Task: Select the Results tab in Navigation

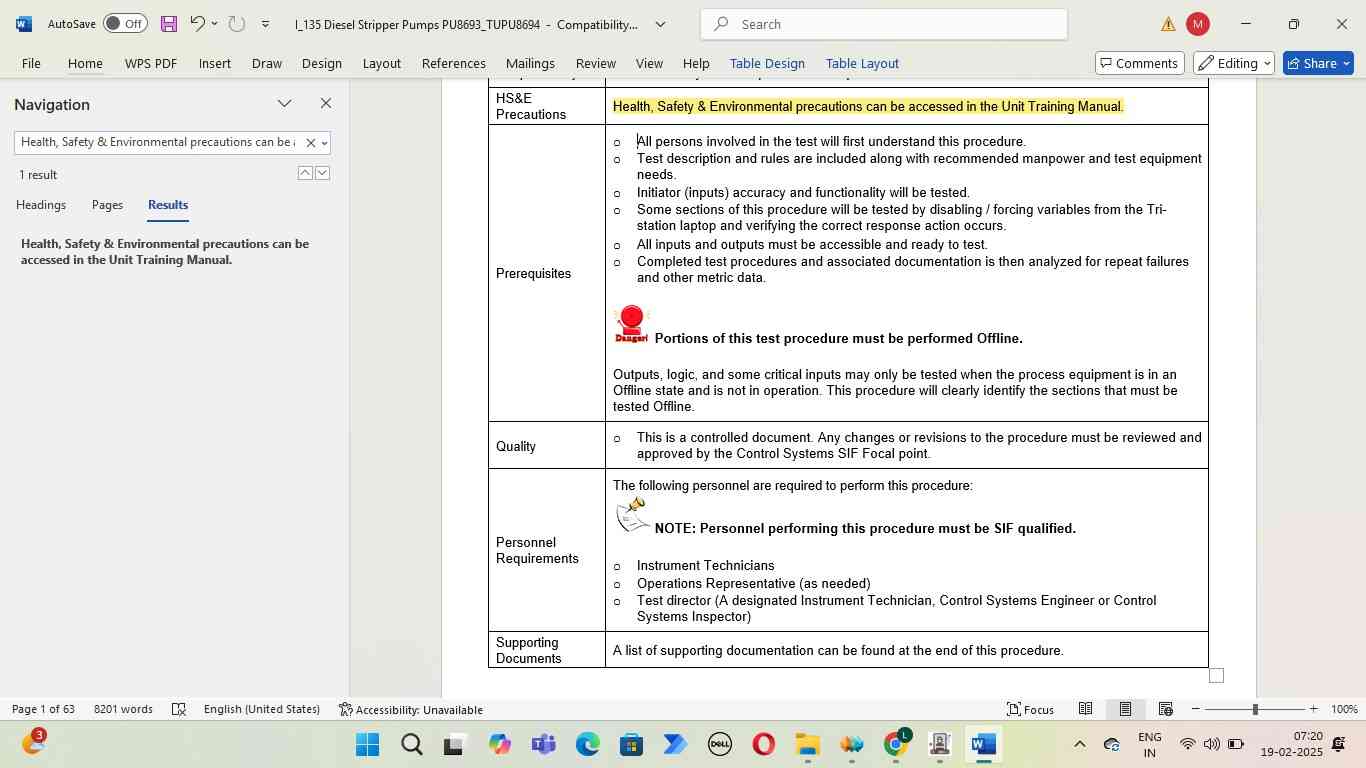Action: 168,205
